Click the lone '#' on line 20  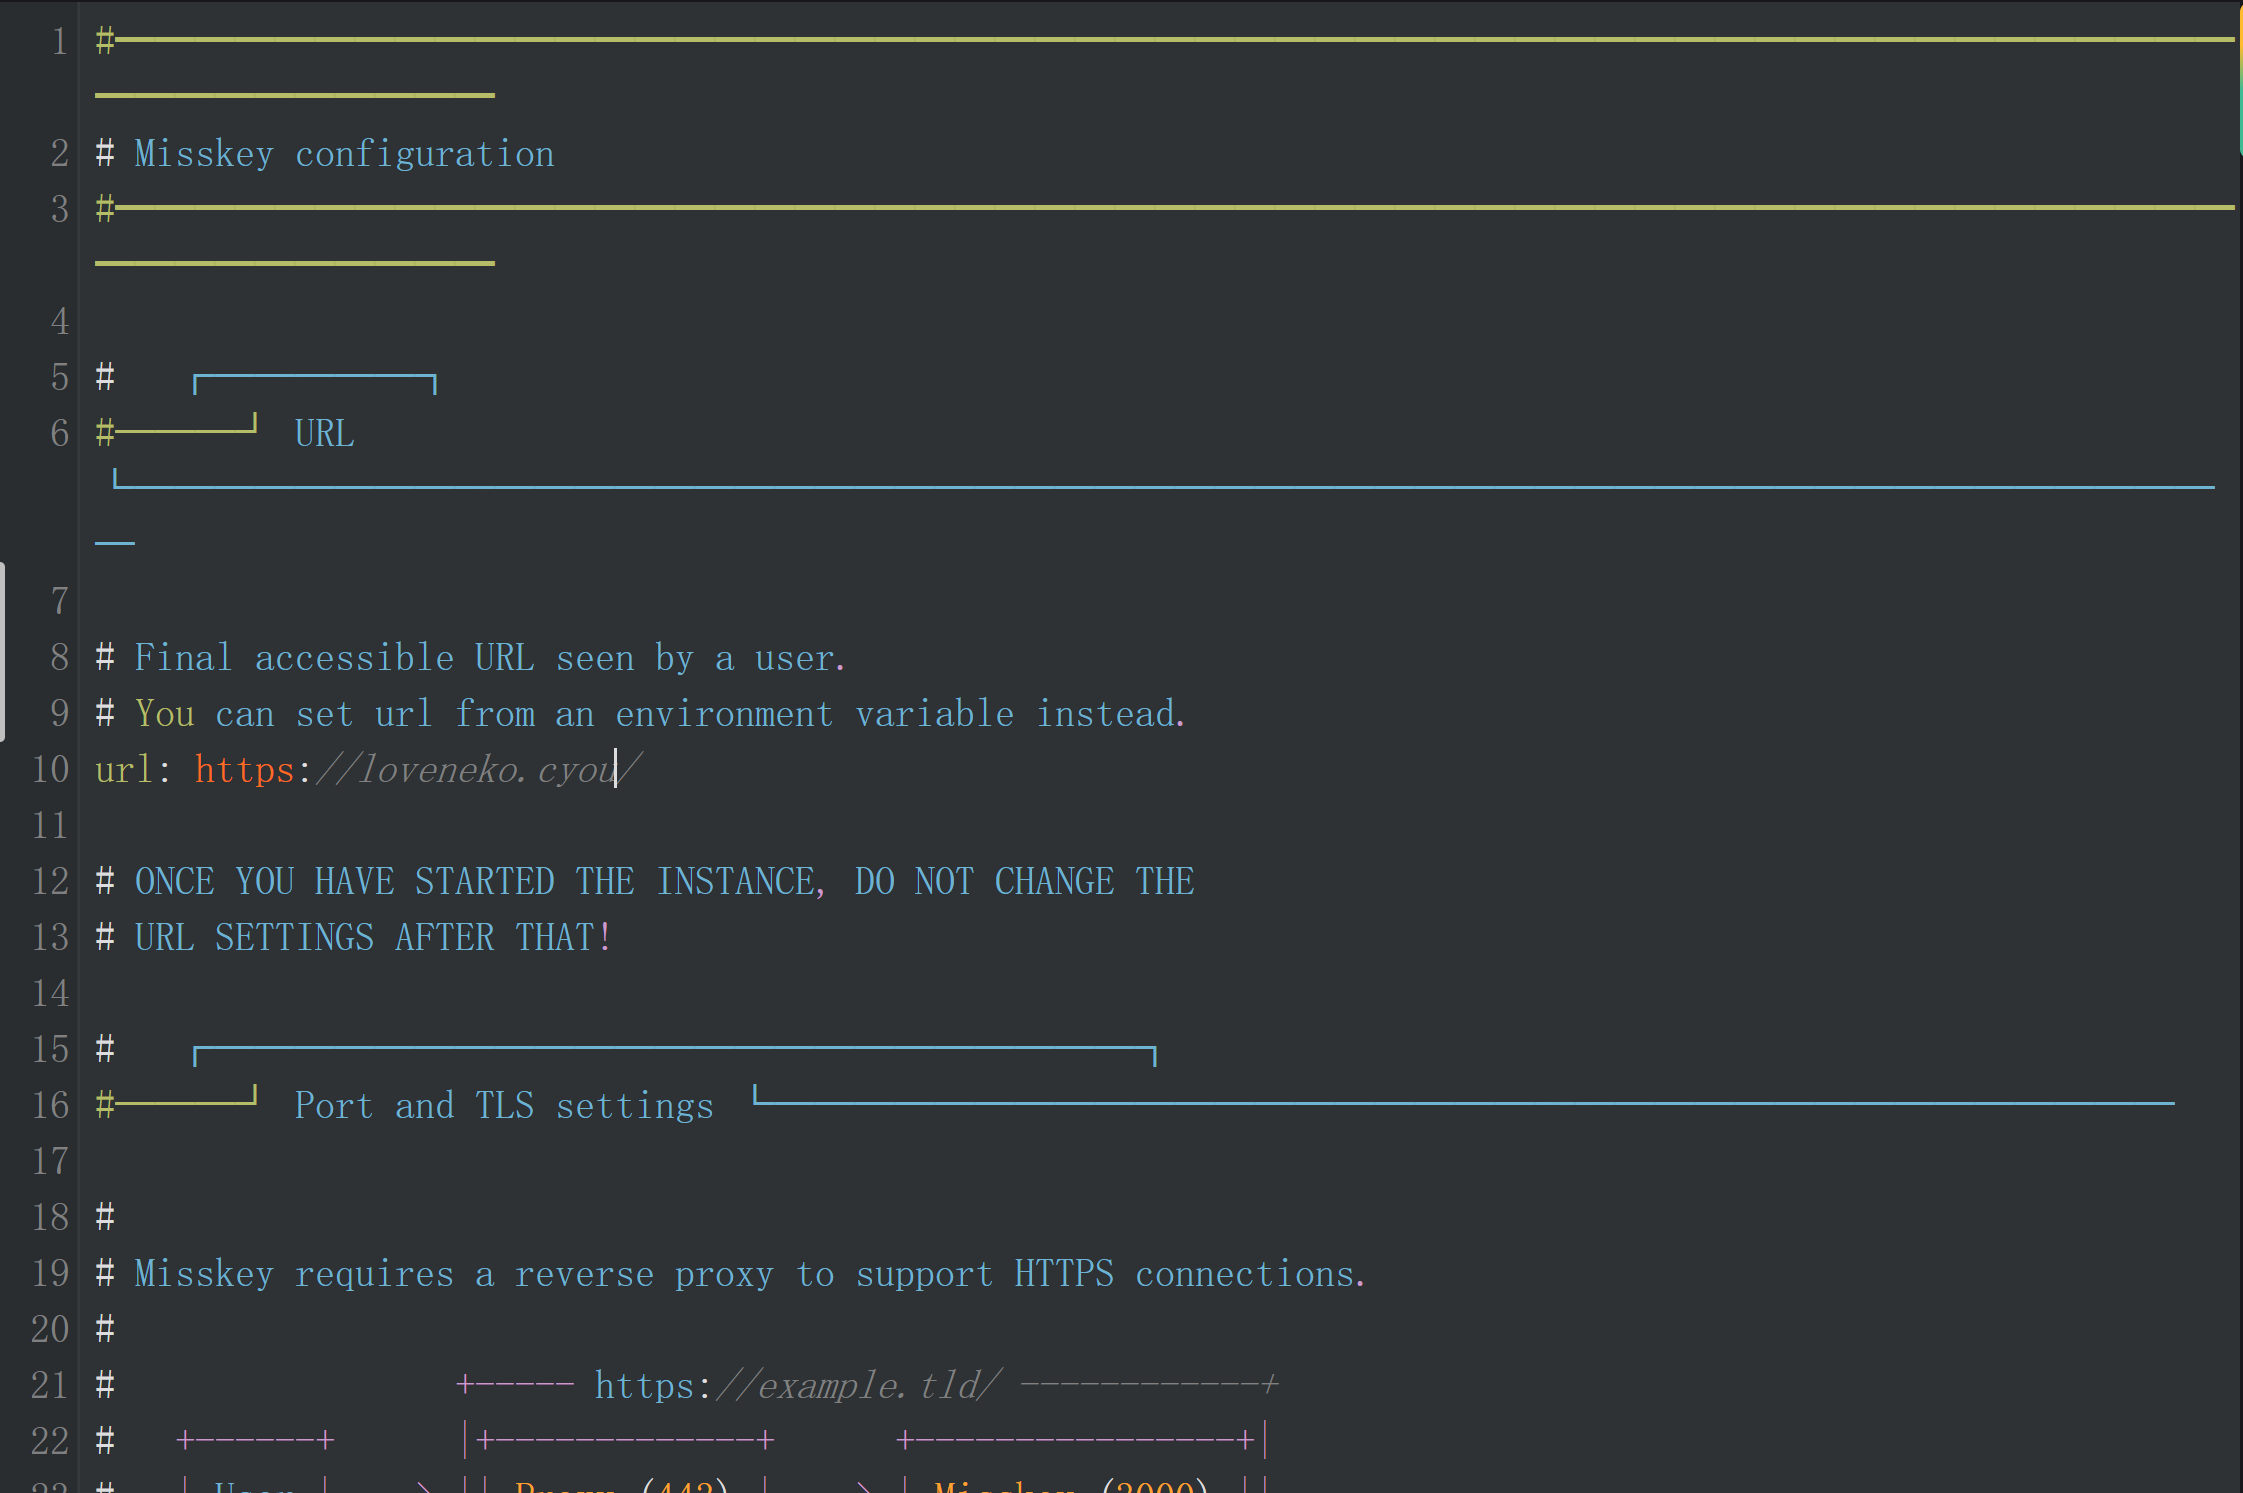[x=105, y=1329]
